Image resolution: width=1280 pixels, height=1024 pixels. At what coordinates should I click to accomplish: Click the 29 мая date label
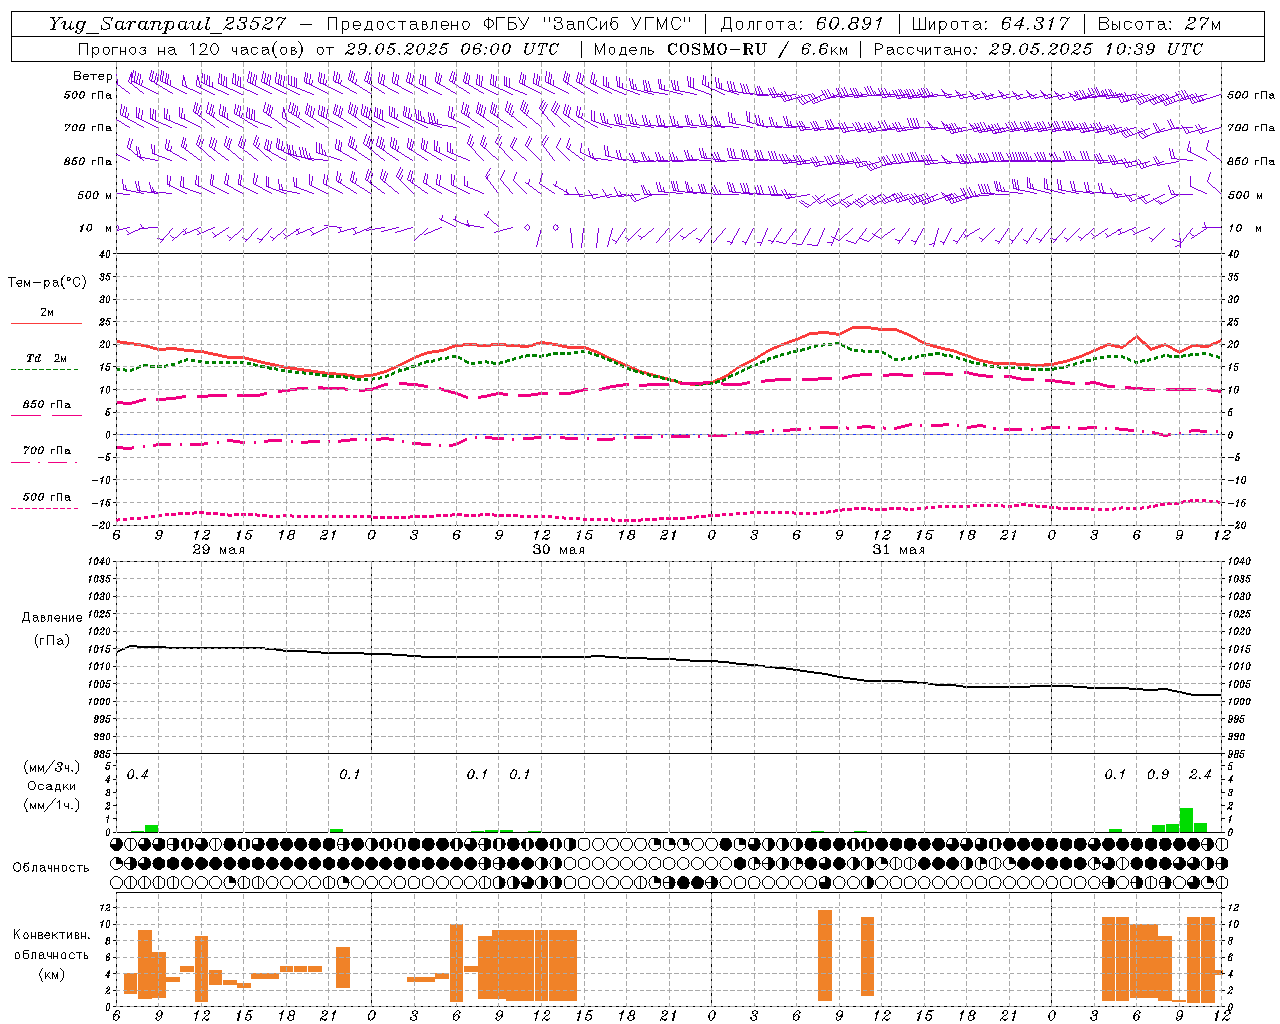(218, 550)
